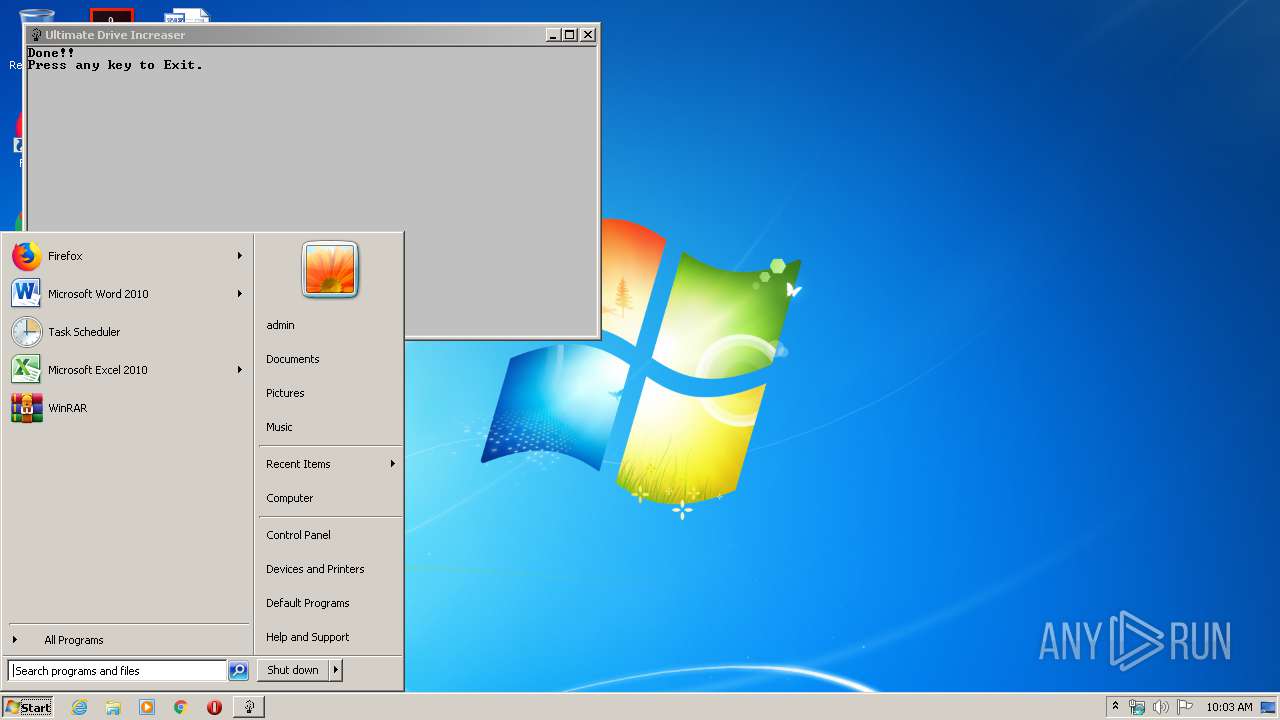The height and width of the screenshot is (720, 1280).
Task: Open Help and Support
Action: pyautogui.click(x=330, y=637)
